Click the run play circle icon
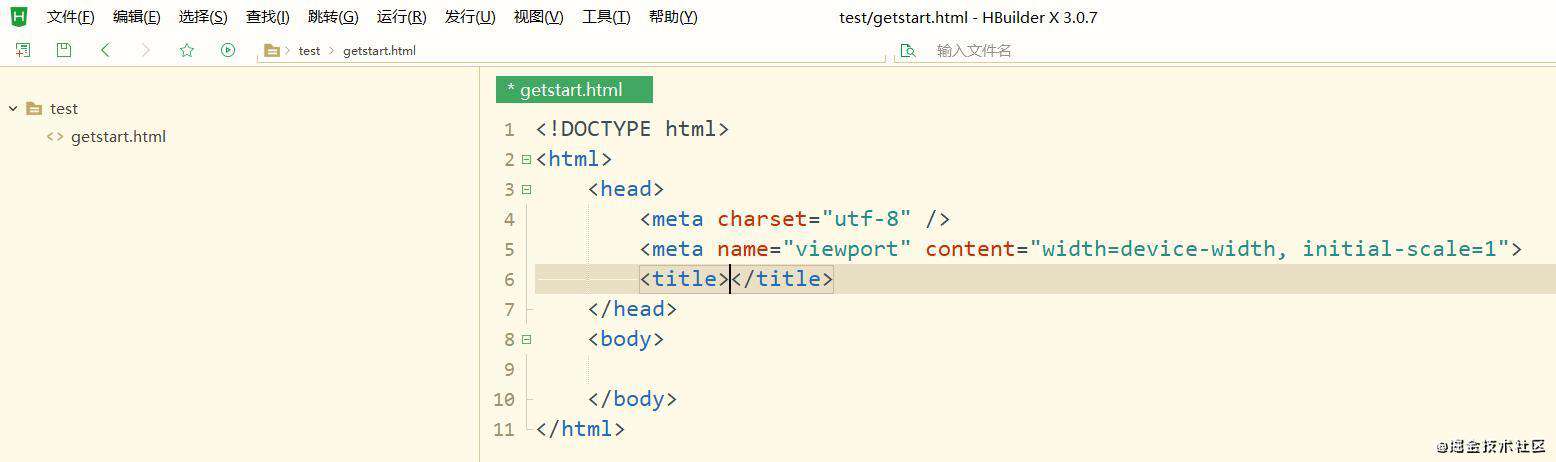Screen dimensions: 1556x462 (x=228, y=50)
